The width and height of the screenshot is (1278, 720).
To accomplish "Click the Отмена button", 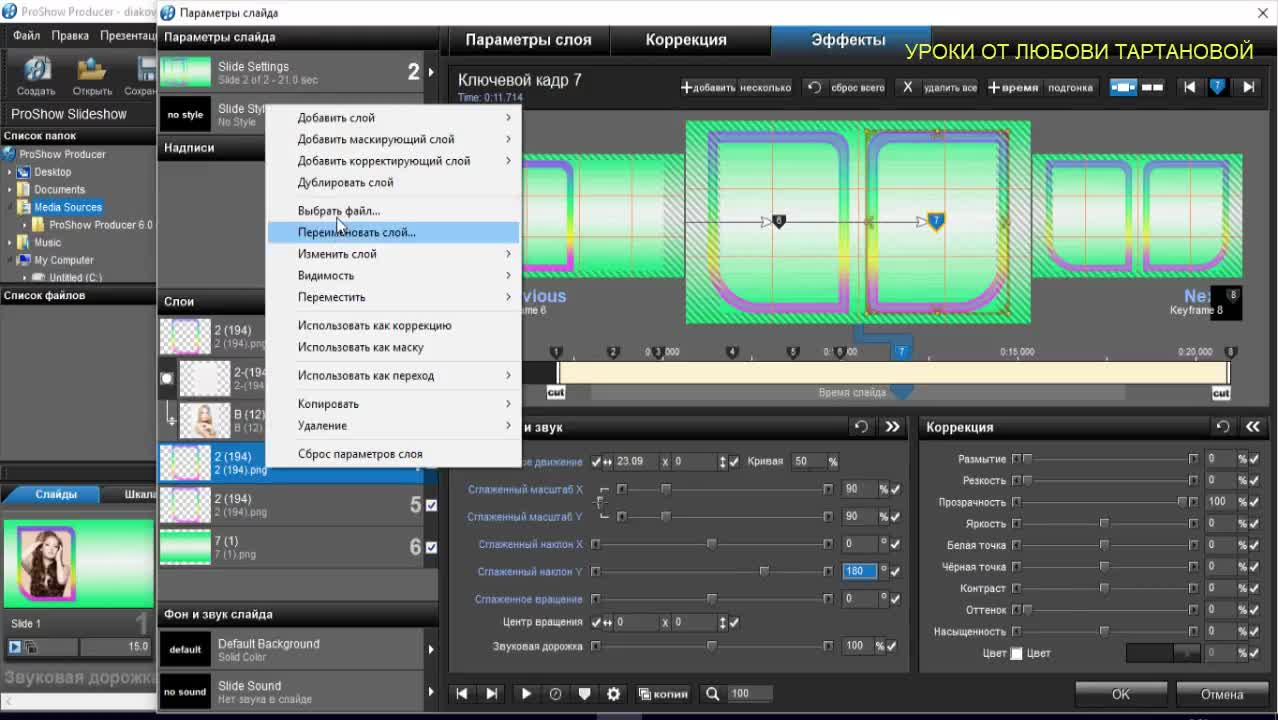I will 1222,694.
